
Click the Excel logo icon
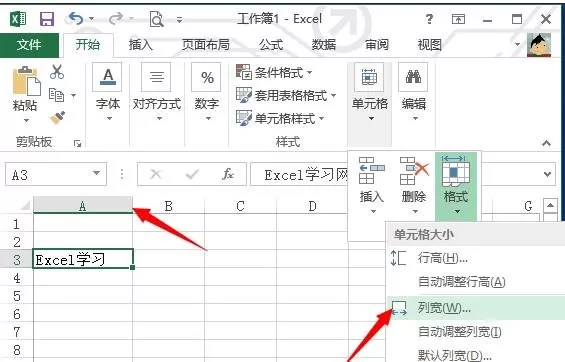[x=18, y=19]
